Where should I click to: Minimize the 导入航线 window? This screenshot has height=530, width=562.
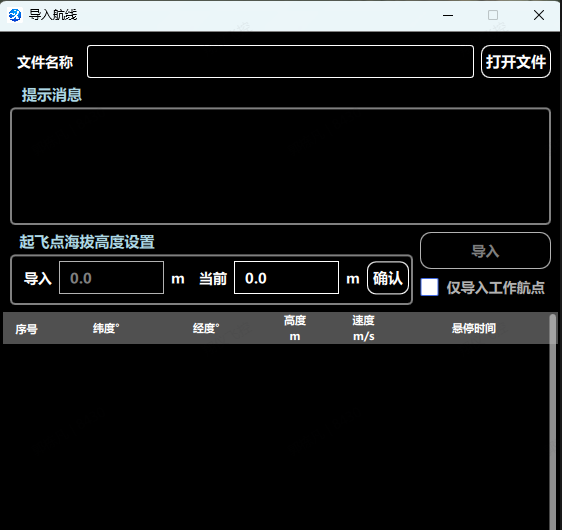tap(448, 15)
